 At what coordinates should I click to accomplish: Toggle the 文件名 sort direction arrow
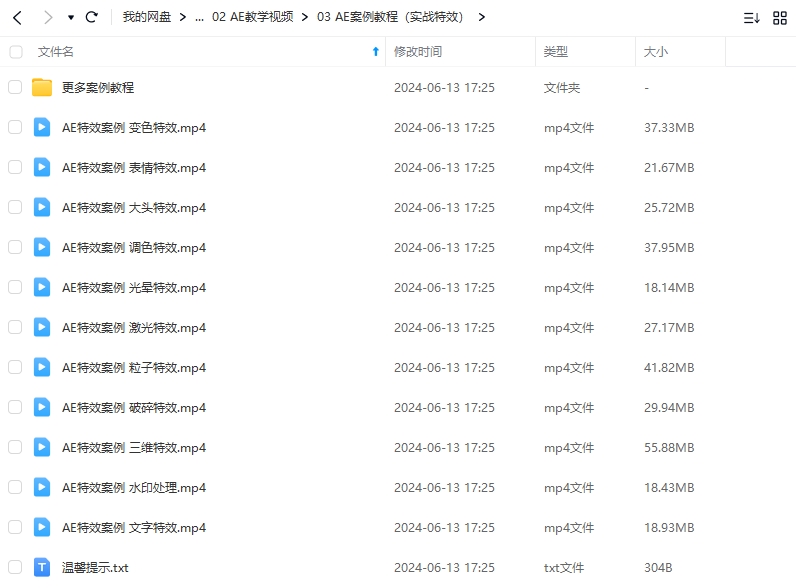pyautogui.click(x=376, y=51)
